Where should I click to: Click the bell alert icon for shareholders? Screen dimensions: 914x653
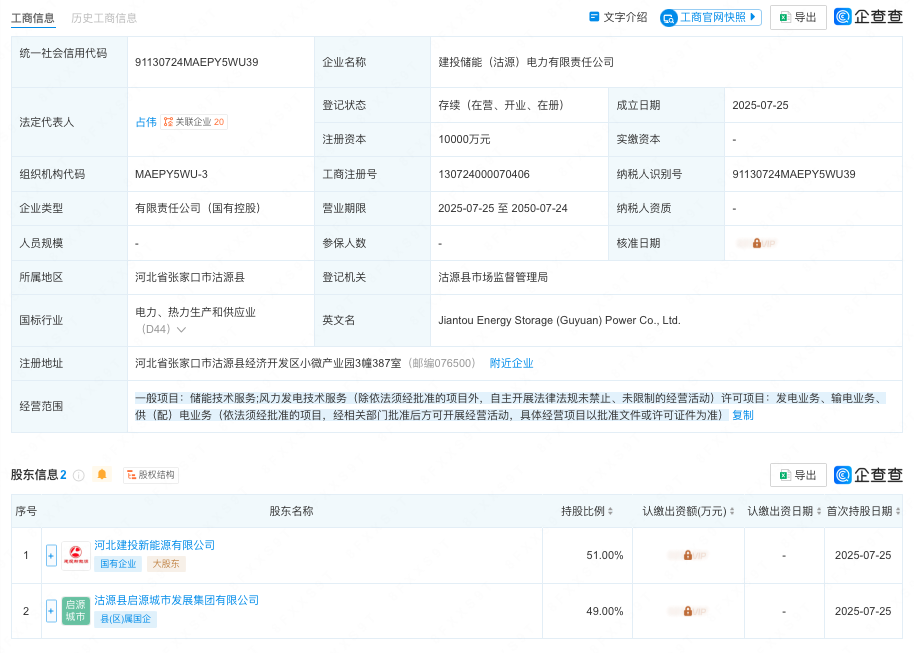click(102, 474)
